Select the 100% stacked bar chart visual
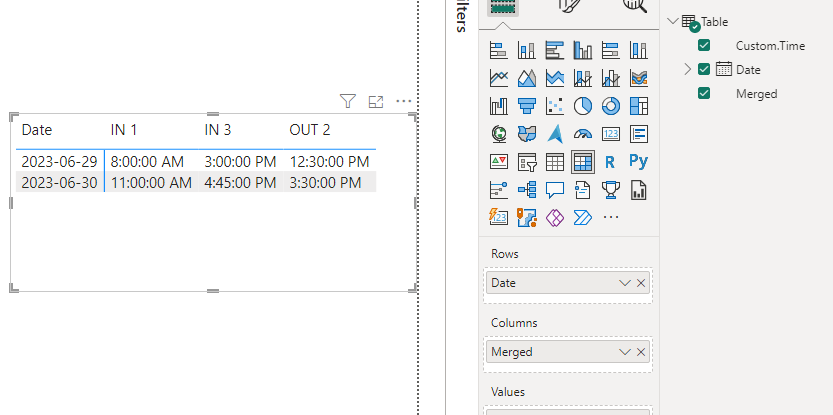833x415 pixels. pos(611,50)
